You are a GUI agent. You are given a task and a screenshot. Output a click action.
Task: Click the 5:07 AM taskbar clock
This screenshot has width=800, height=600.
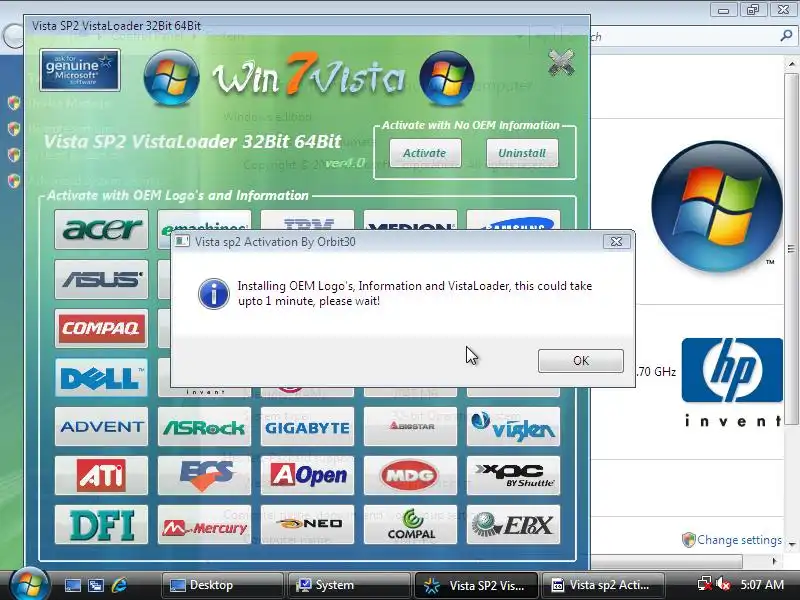pos(762,585)
